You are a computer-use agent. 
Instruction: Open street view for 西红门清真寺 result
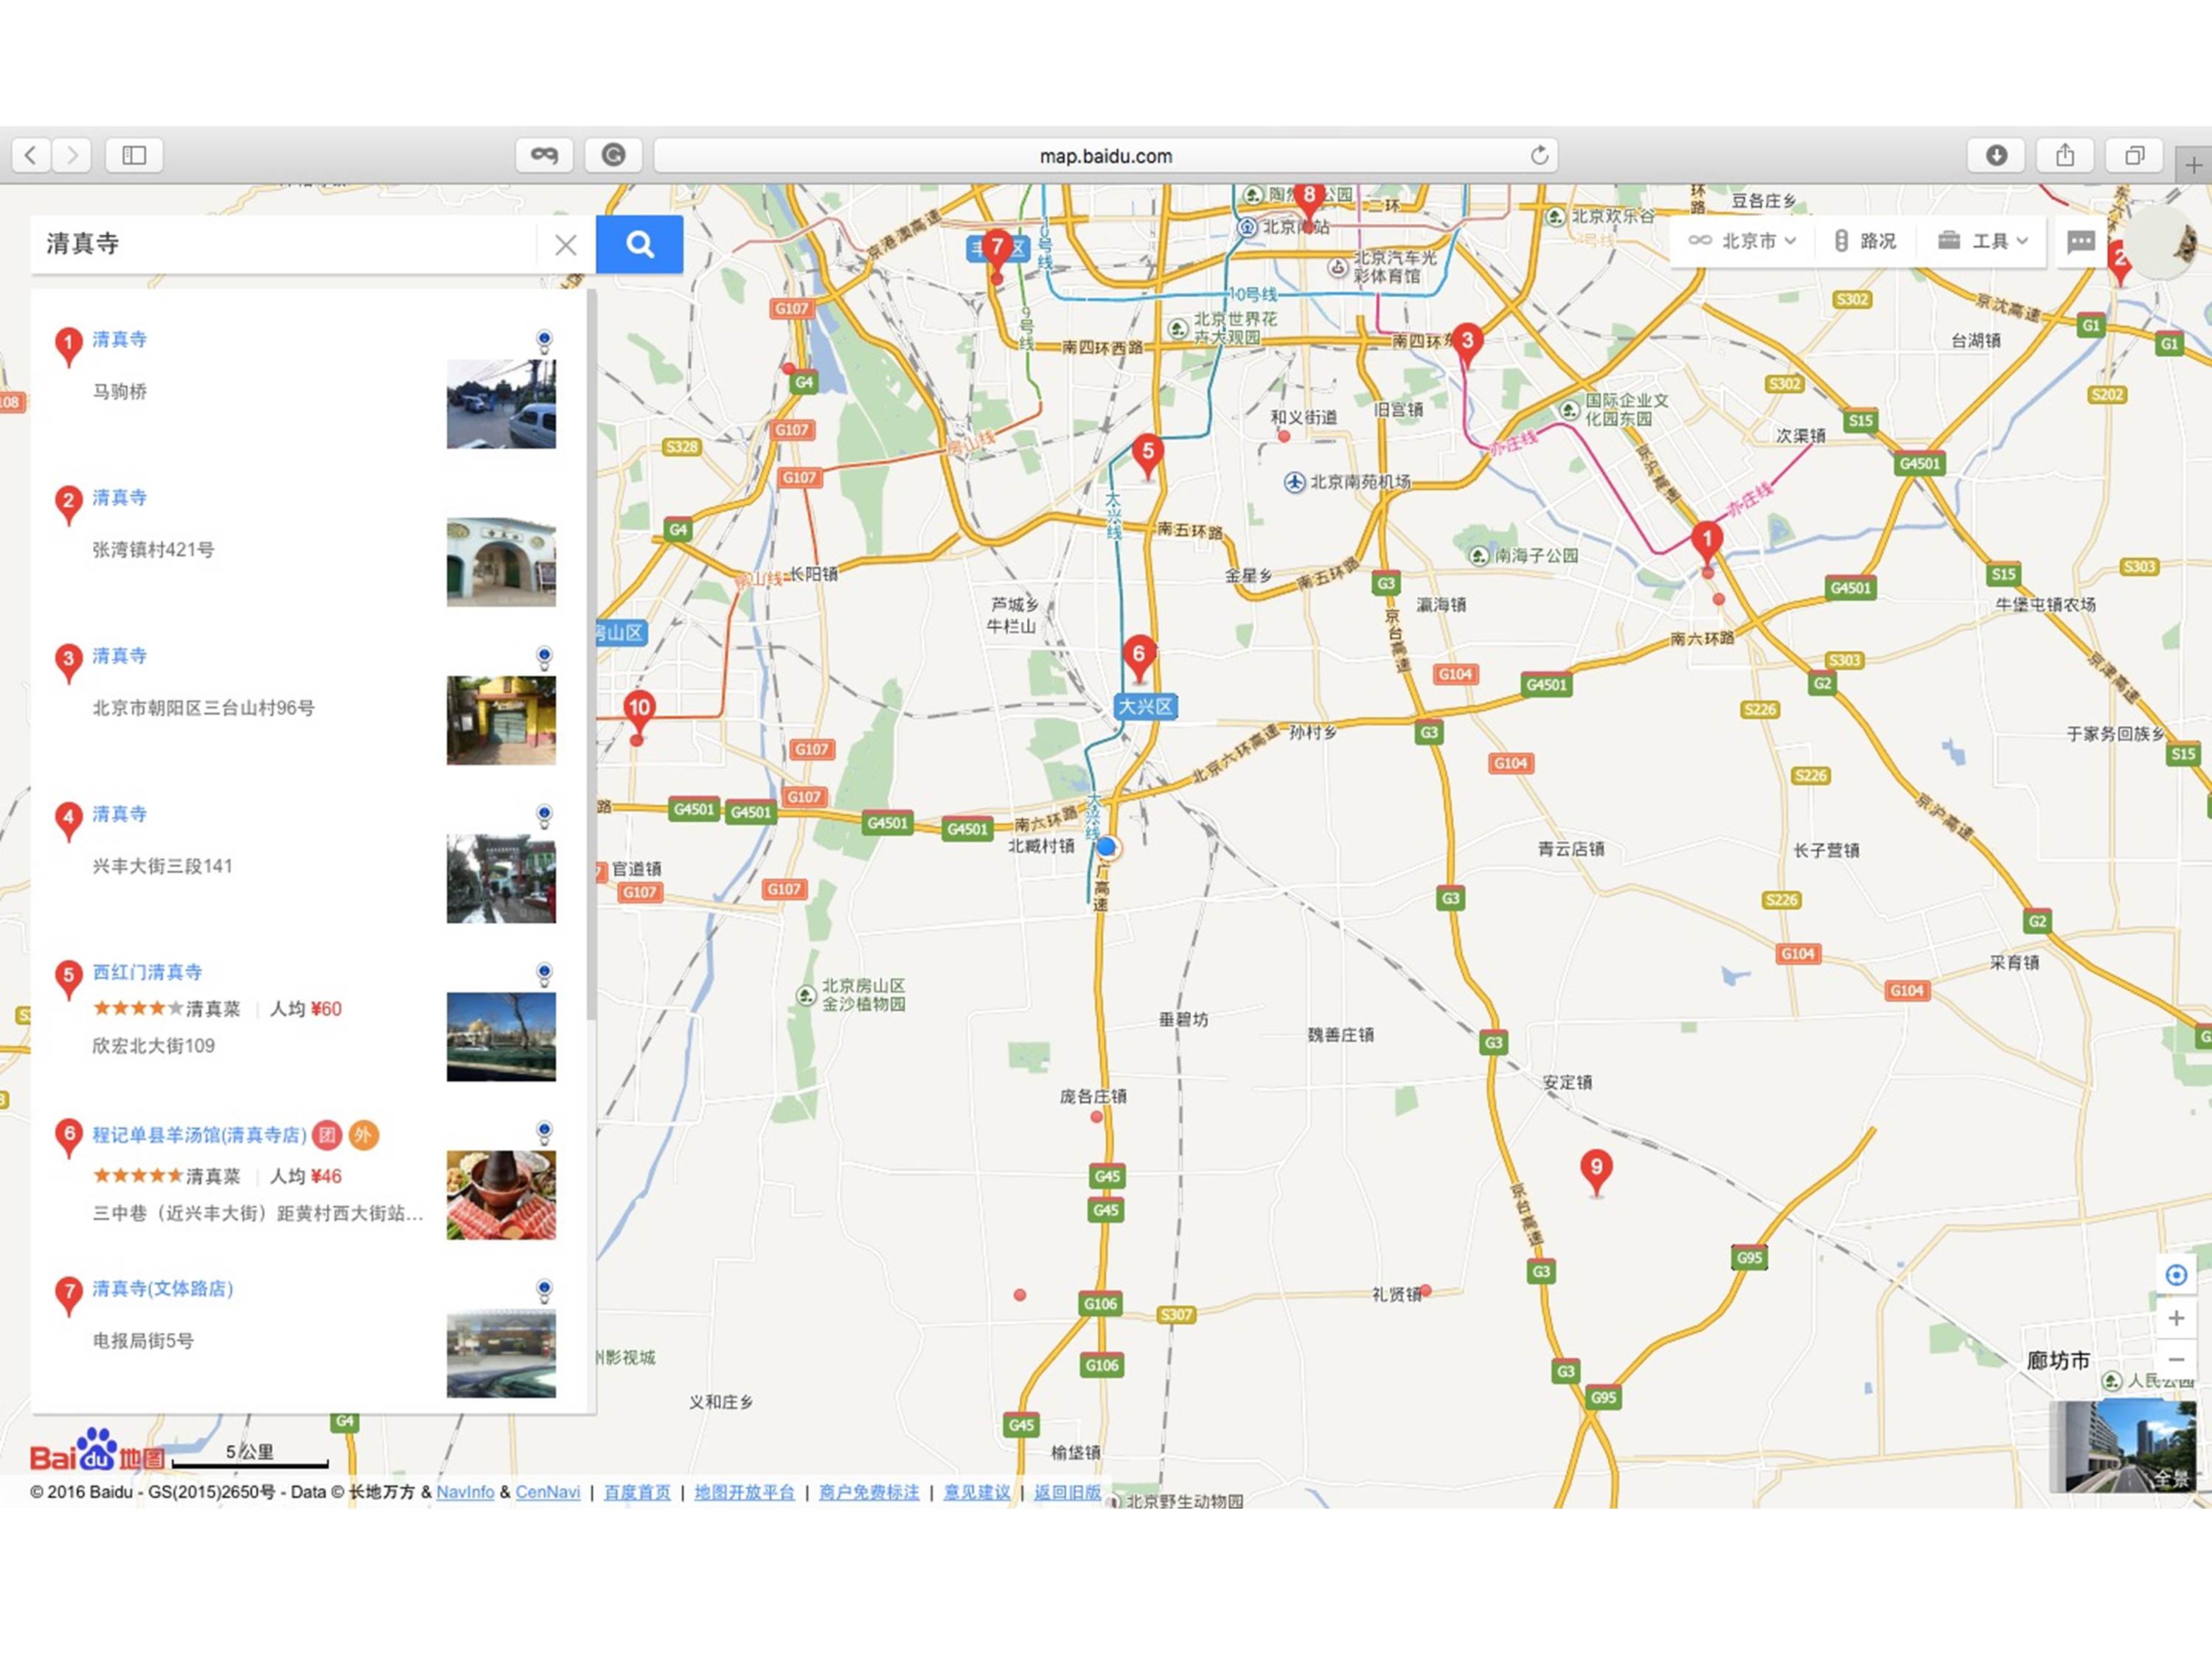tap(544, 973)
